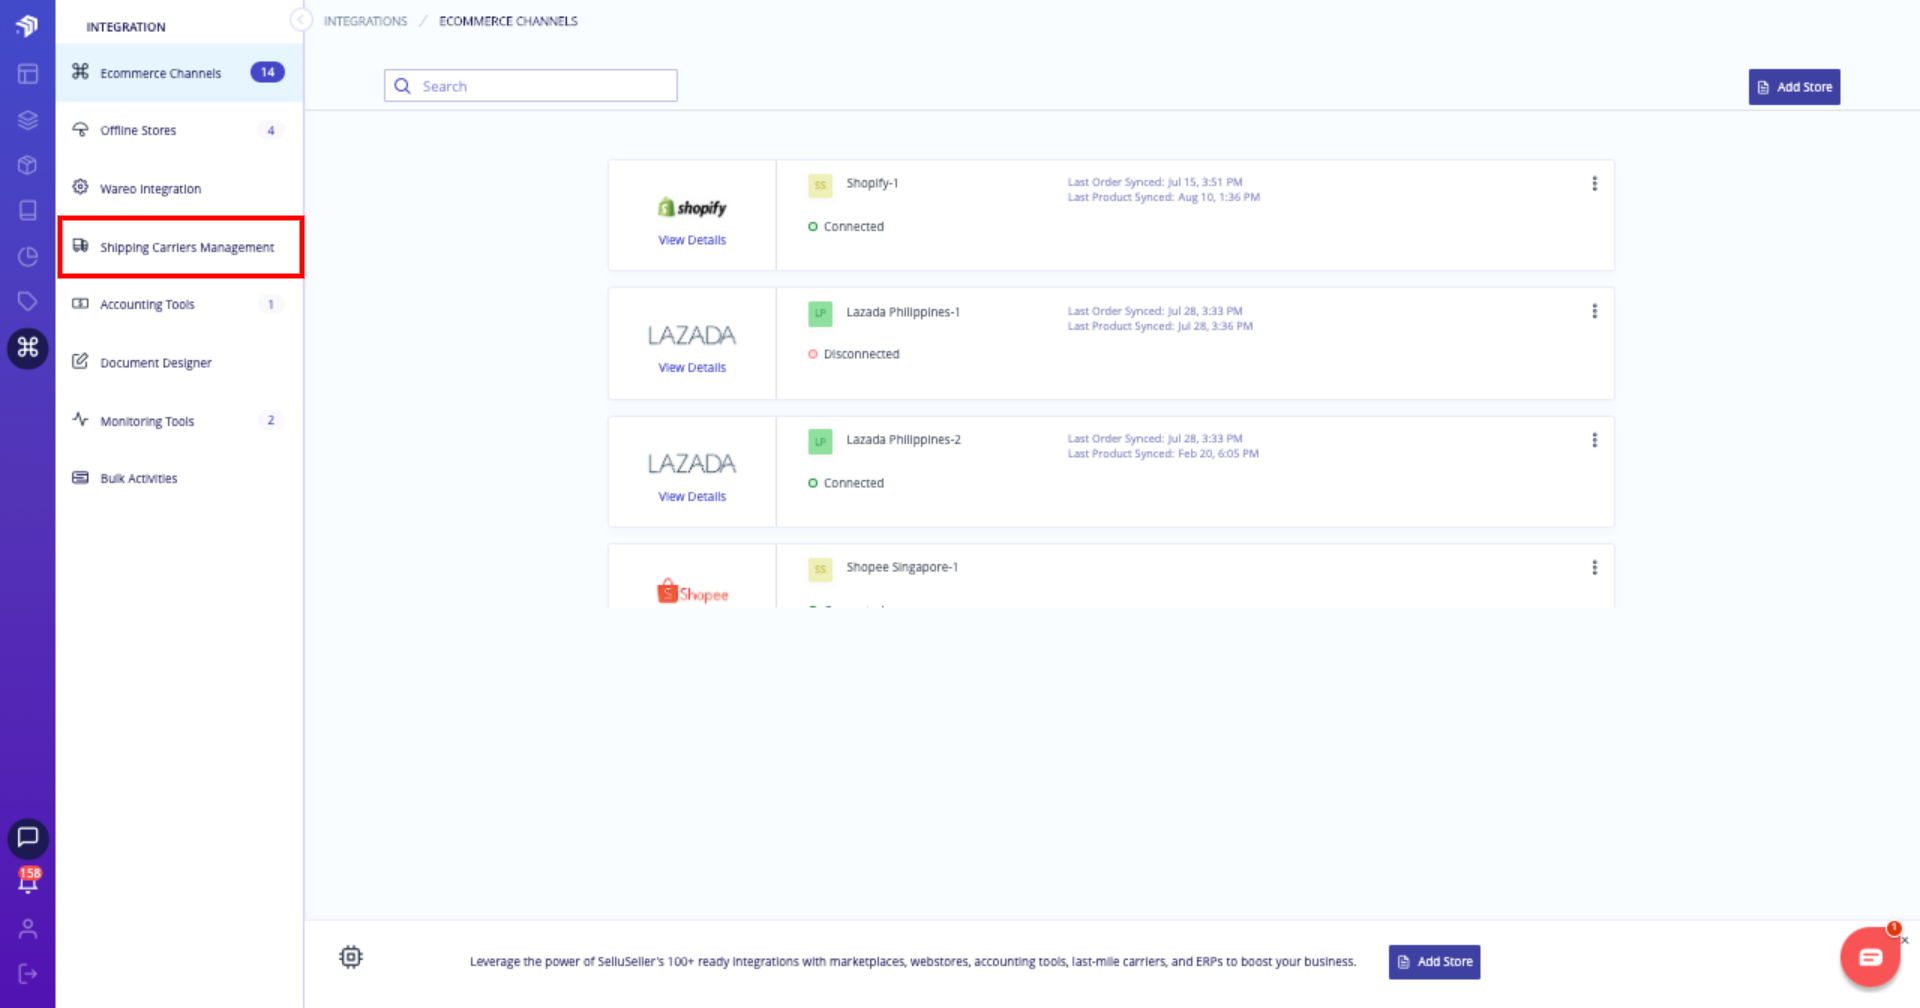Click the Disconnected status label

[x=861, y=354]
